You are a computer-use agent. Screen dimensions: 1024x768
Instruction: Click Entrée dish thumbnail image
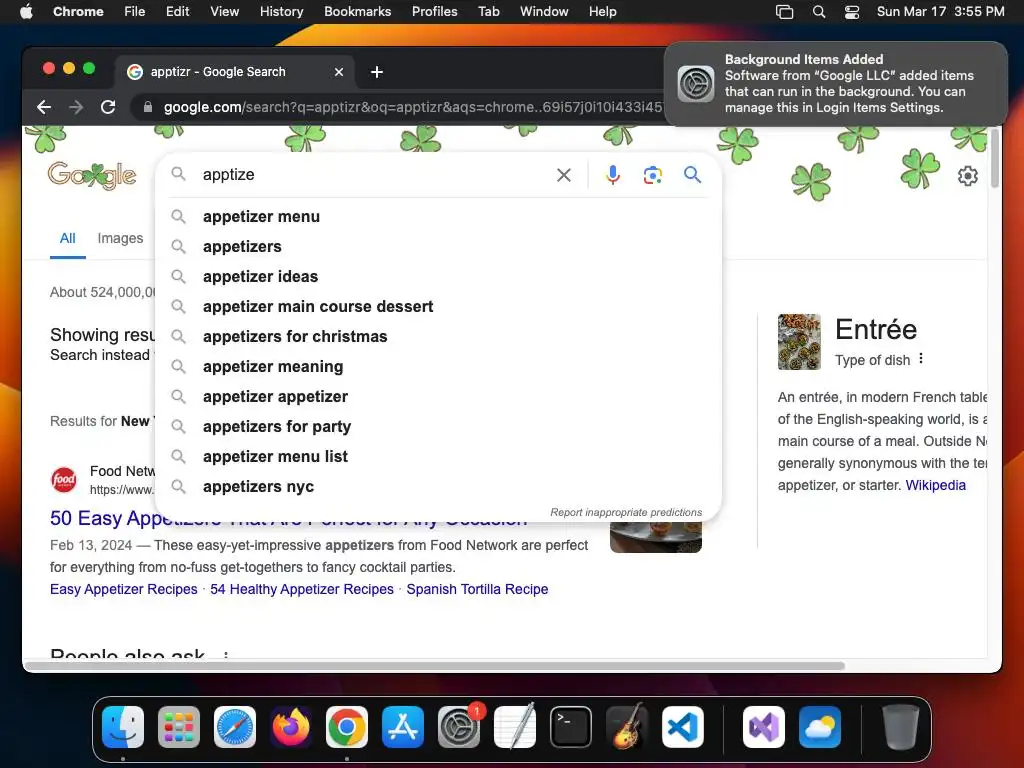799,342
